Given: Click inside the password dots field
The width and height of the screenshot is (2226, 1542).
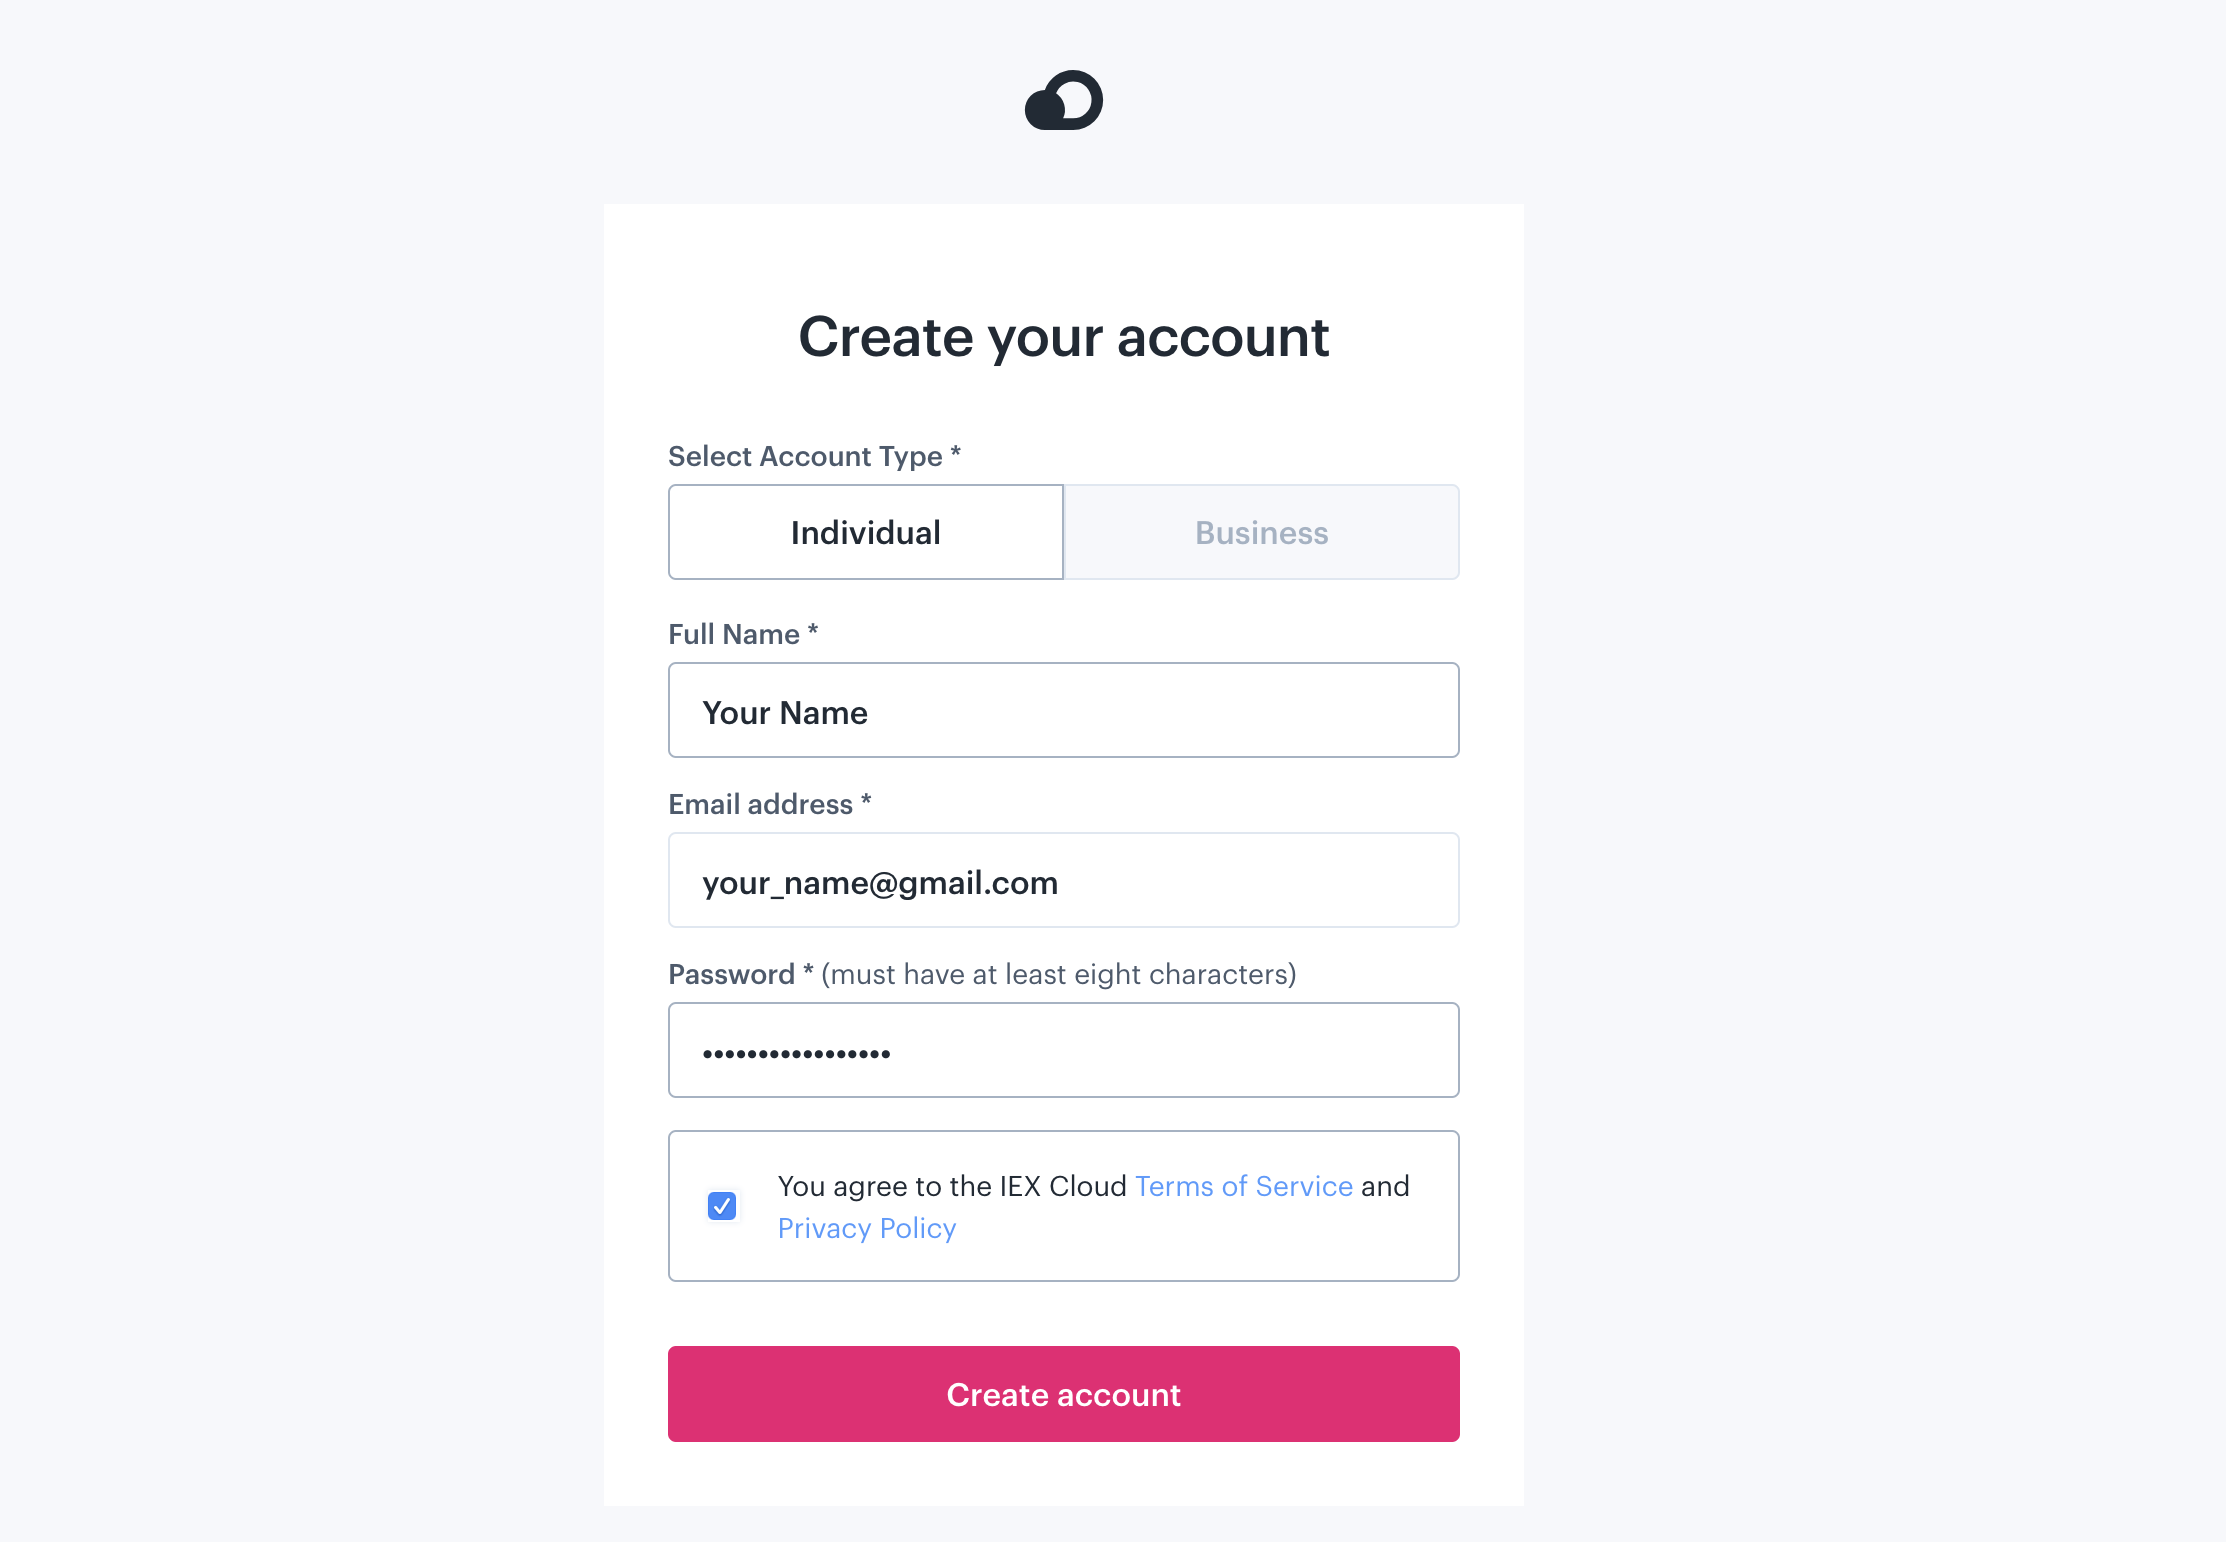Looking at the screenshot, I should click(x=1064, y=1050).
